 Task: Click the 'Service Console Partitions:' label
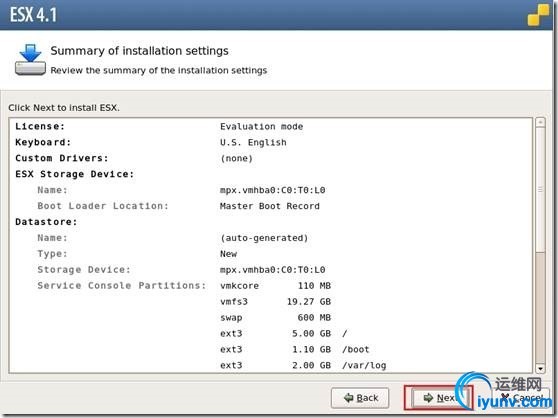pyautogui.click(x=122, y=286)
